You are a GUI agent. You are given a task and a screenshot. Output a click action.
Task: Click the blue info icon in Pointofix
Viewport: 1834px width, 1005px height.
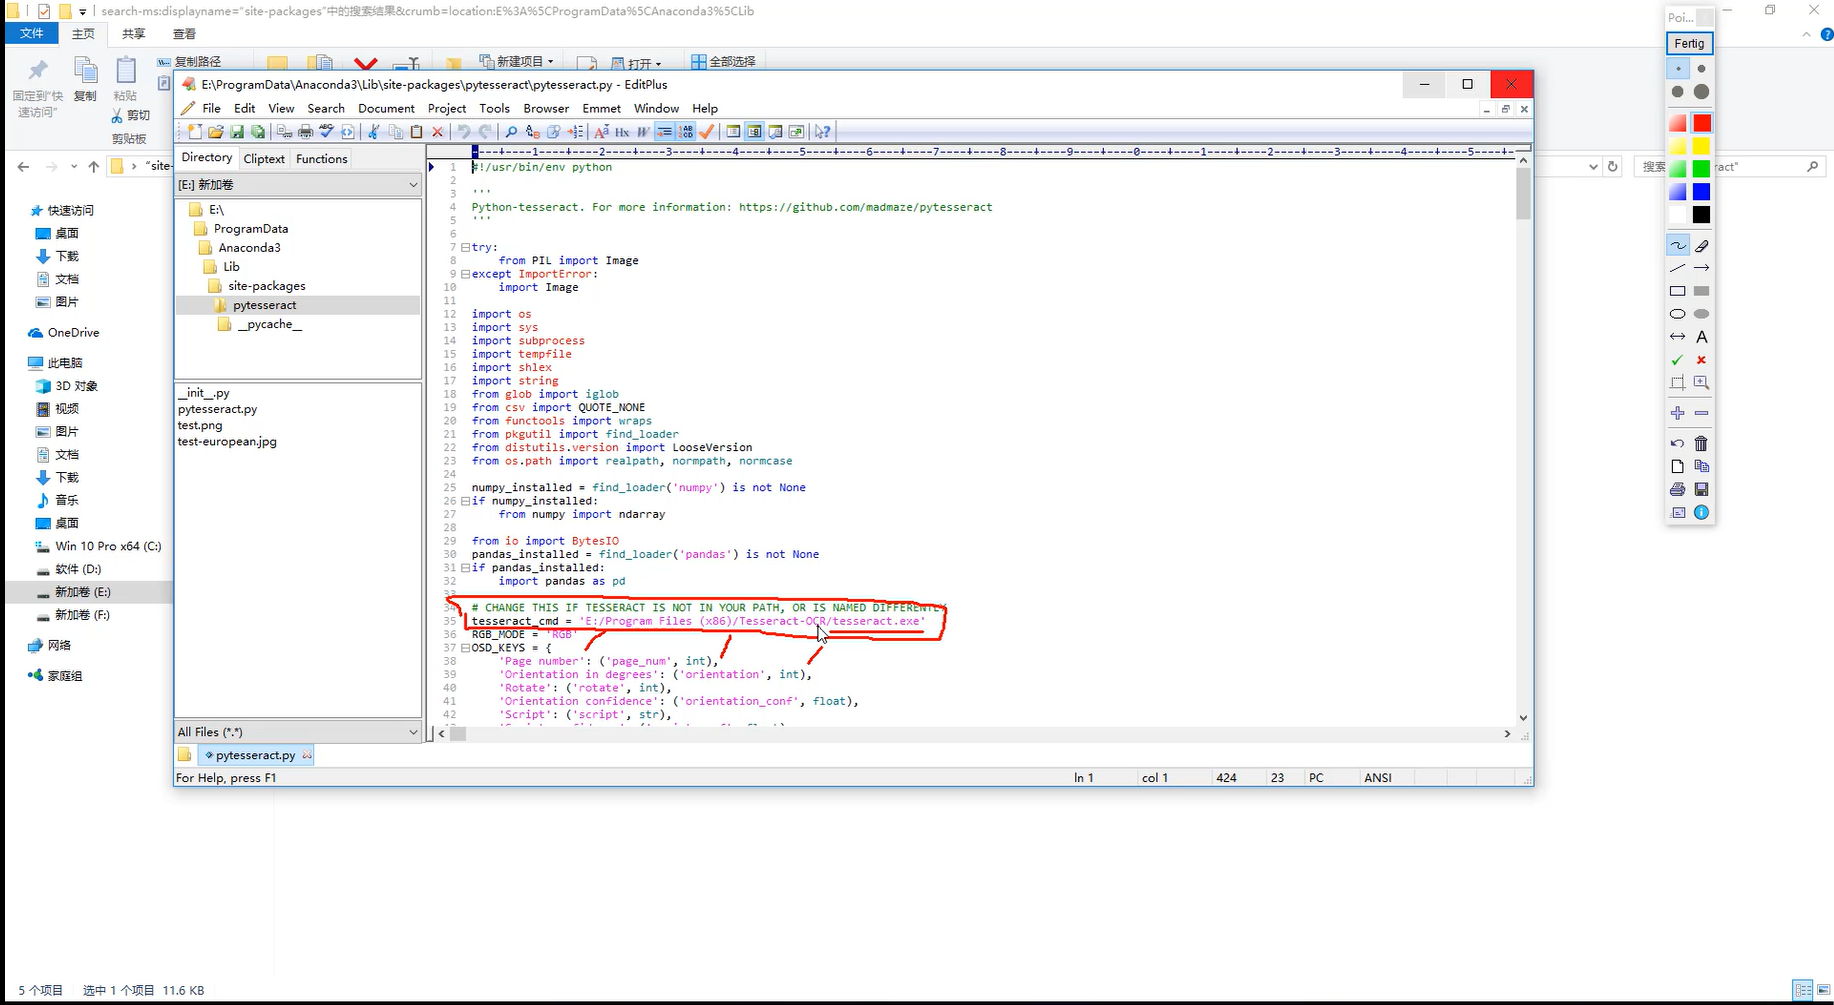point(1701,512)
